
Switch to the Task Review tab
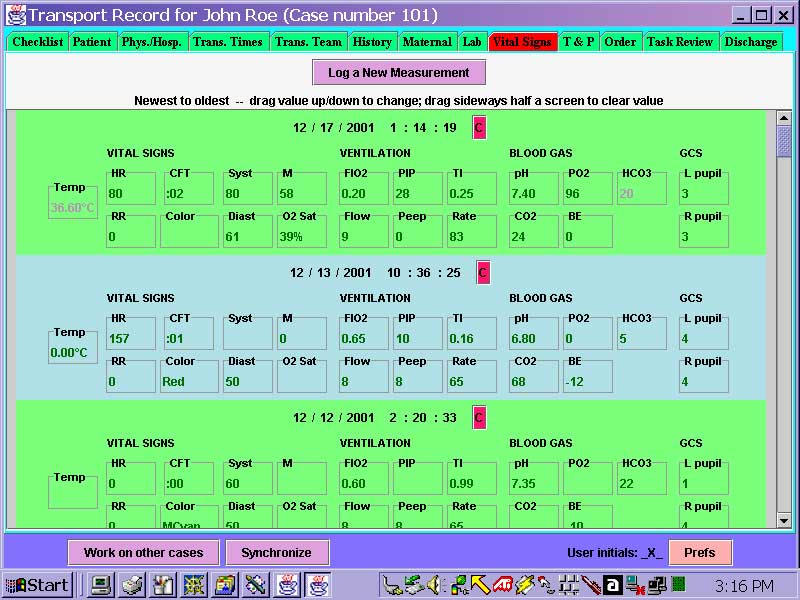(x=681, y=42)
